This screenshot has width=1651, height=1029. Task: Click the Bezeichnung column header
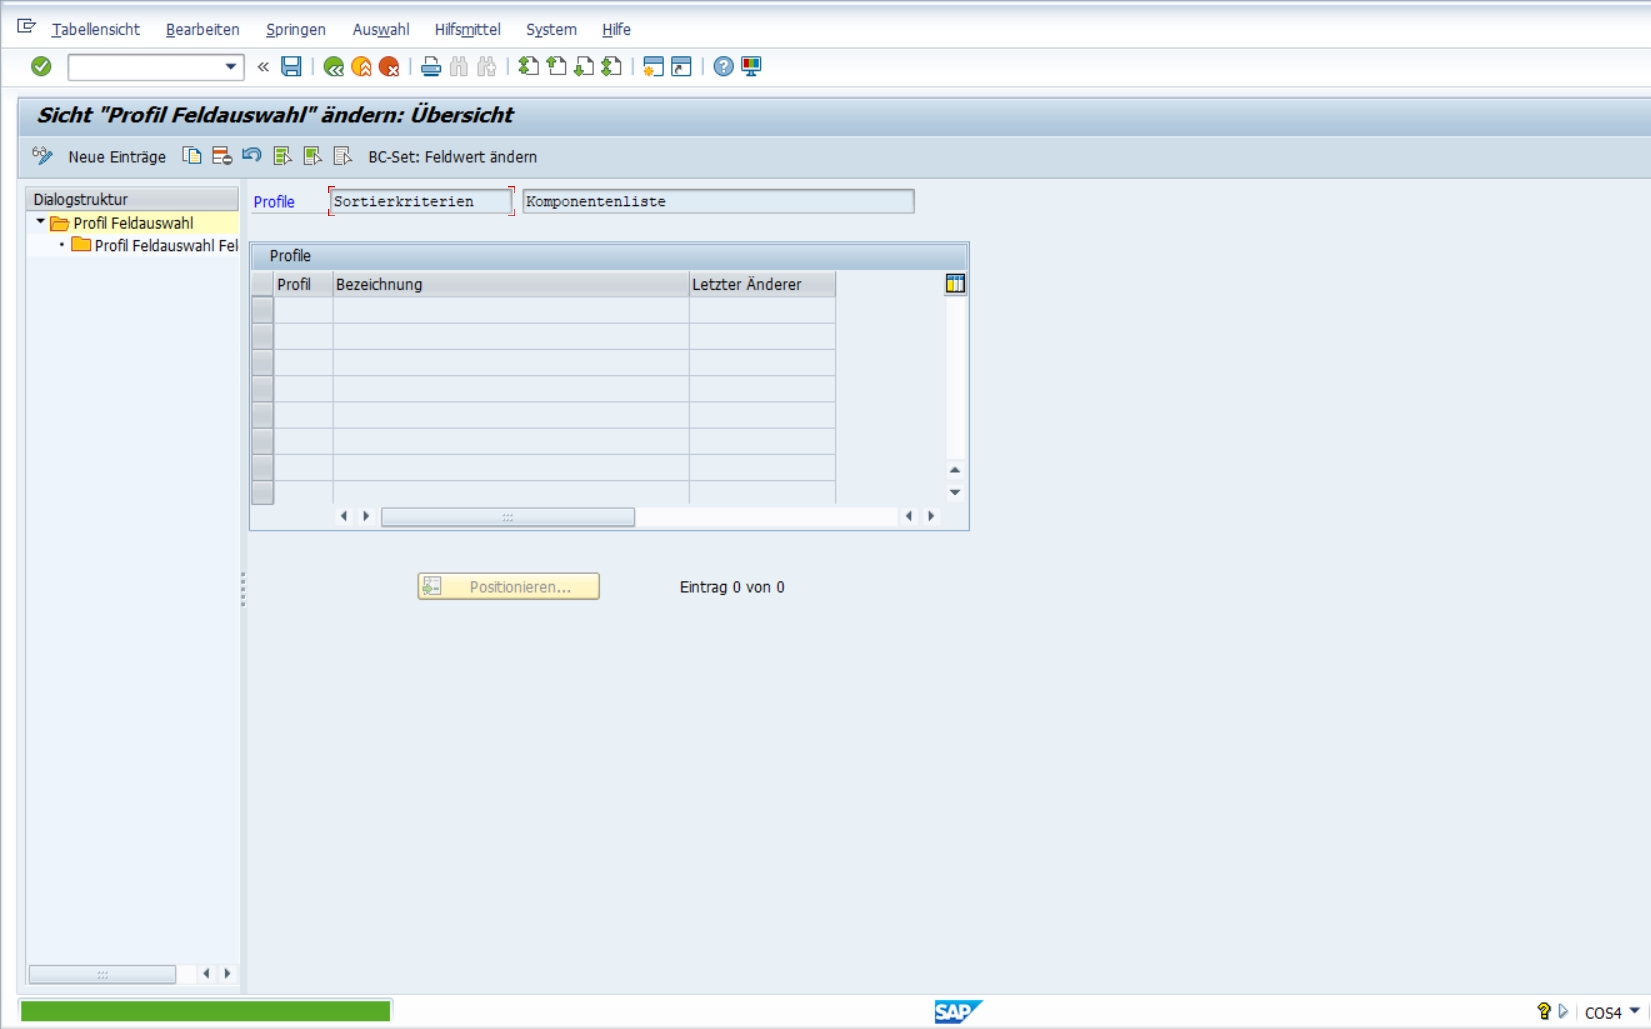pos(510,284)
